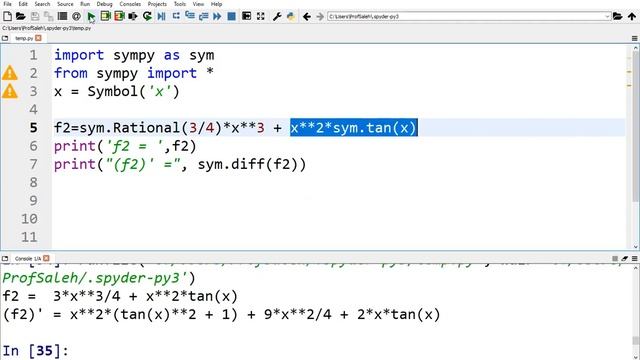Open the console pane options hamburger menu
The width and height of the screenshot is (640, 360).
tap(634, 258)
